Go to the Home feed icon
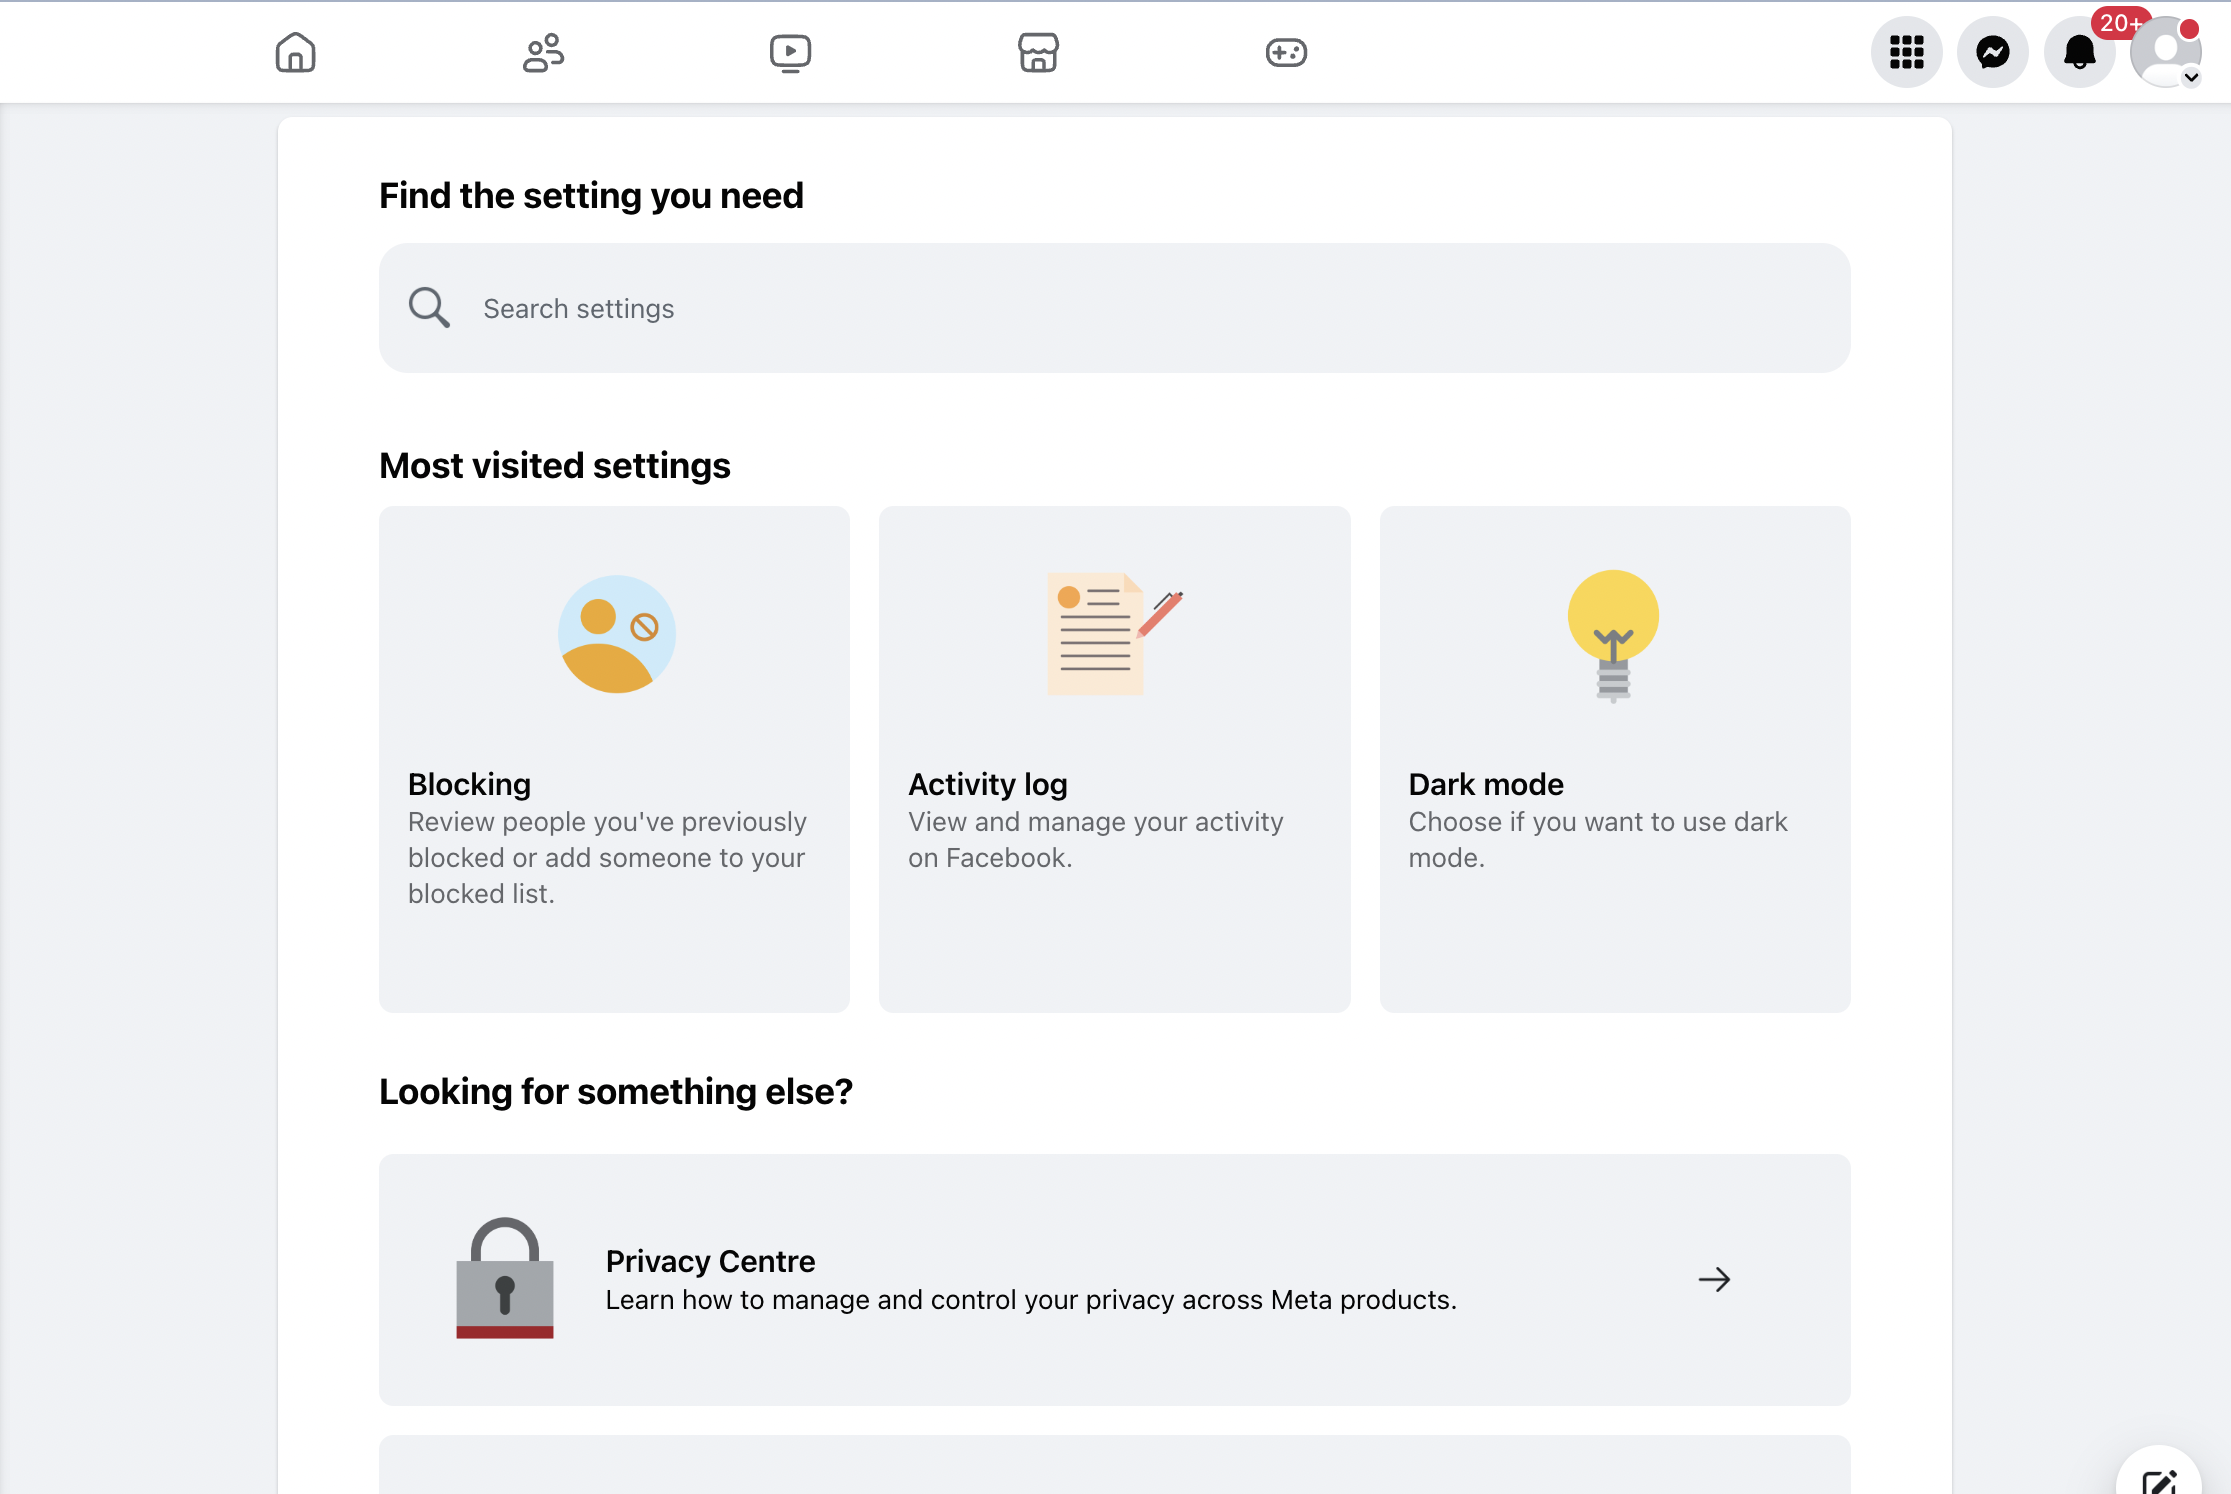The width and height of the screenshot is (2231, 1494). 295,52
